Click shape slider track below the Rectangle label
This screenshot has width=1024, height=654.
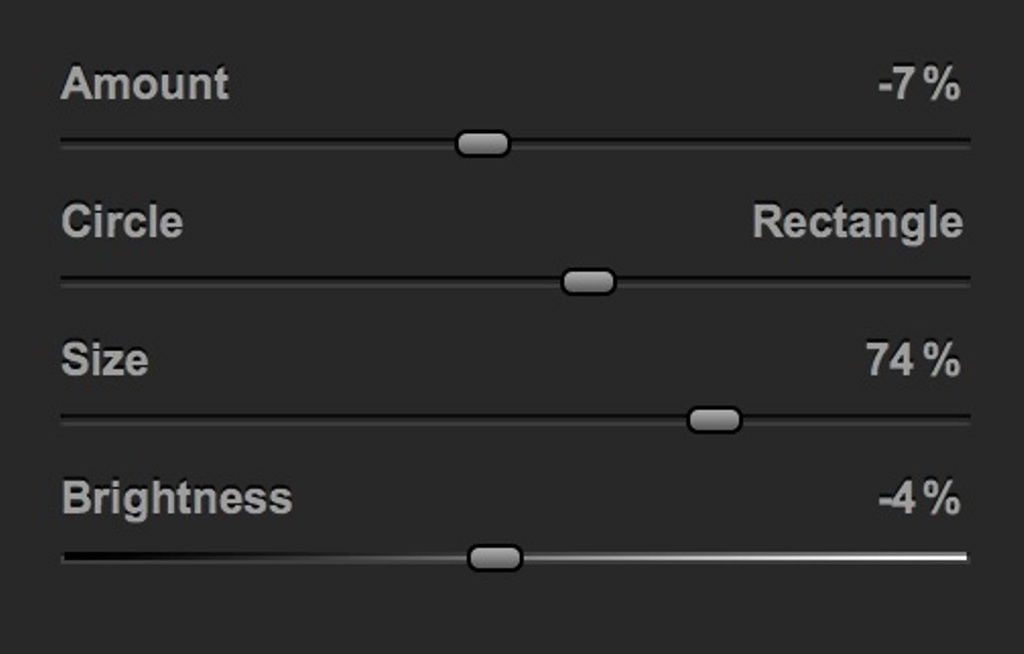pos(857,281)
